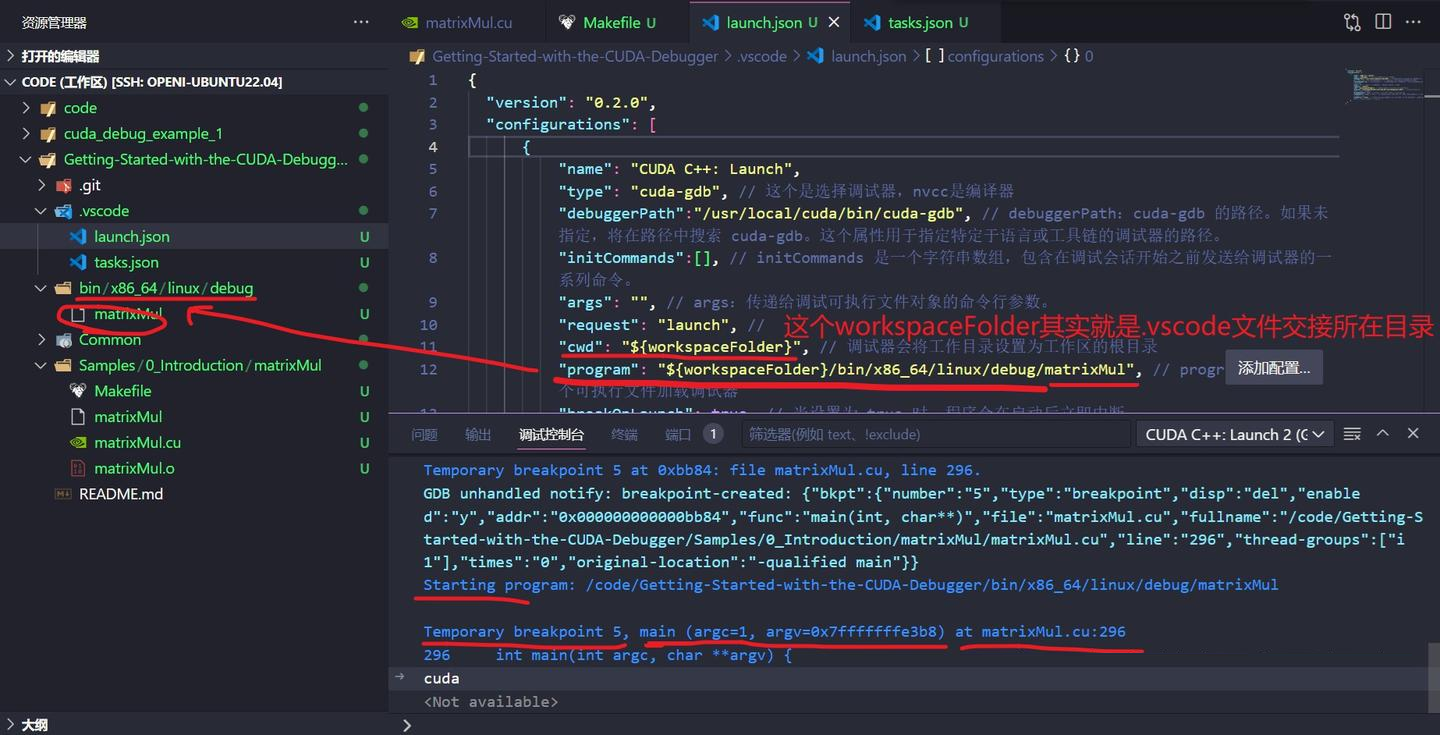
Task: Click the matrixMul.o object file icon
Action: (78, 468)
